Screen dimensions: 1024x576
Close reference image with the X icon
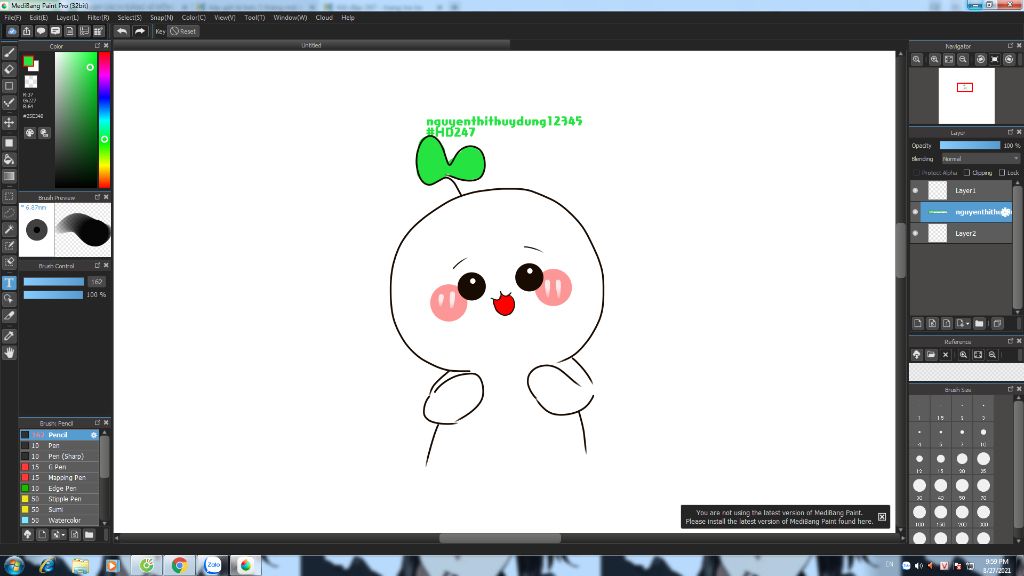(945, 355)
